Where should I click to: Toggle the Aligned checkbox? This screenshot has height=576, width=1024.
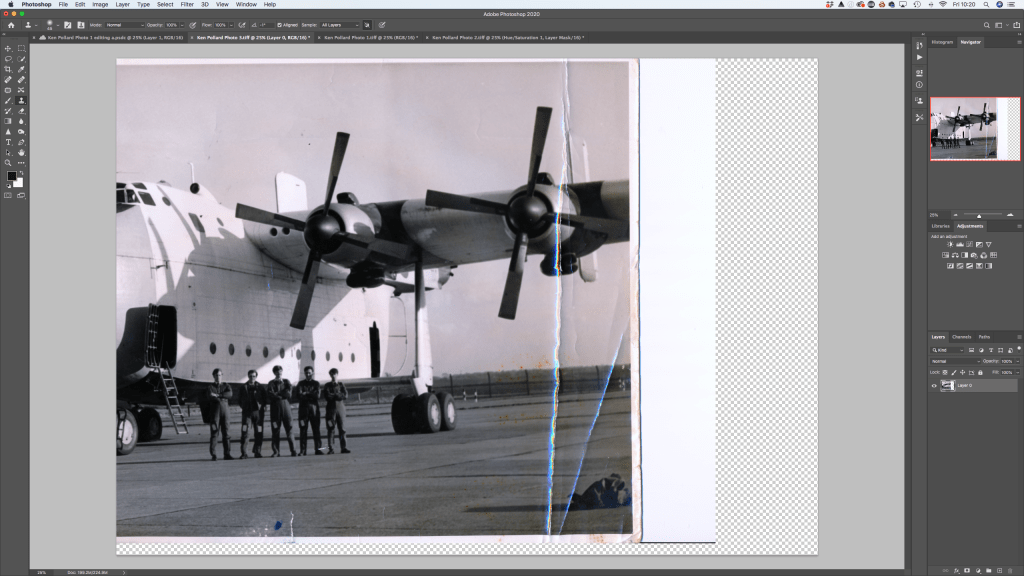tap(280, 25)
